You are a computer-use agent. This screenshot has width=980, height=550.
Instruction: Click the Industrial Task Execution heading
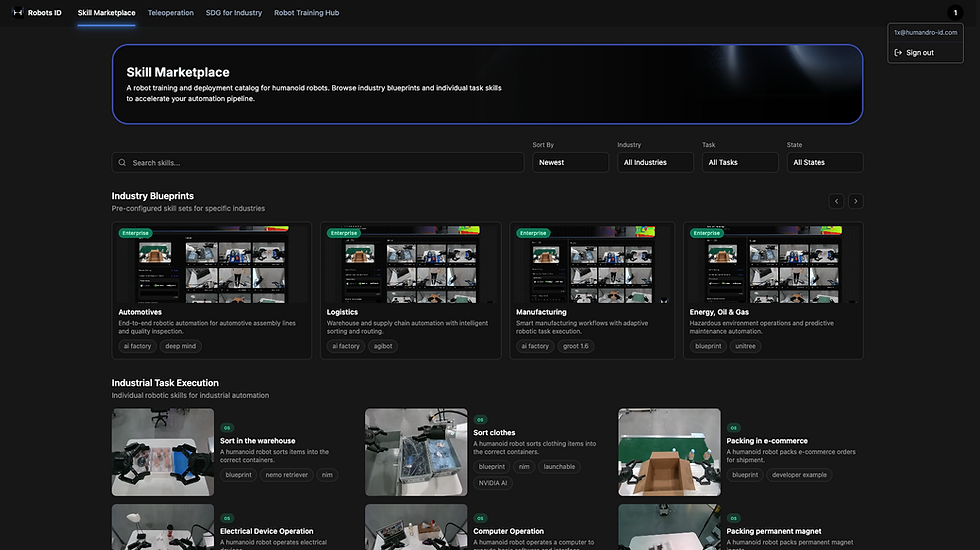[165, 382]
